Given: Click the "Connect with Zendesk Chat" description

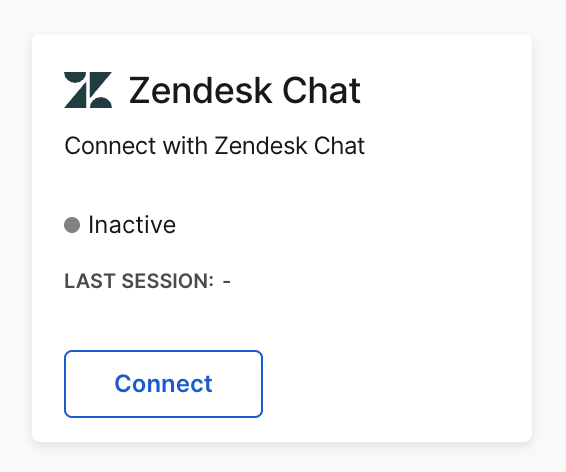Looking at the screenshot, I should (214, 146).
